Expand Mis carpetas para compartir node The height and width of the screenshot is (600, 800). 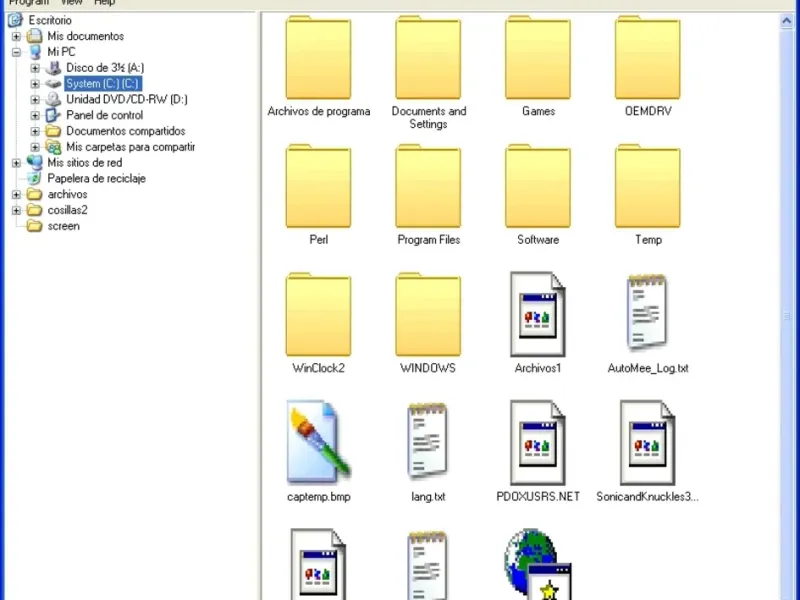[x=35, y=147]
